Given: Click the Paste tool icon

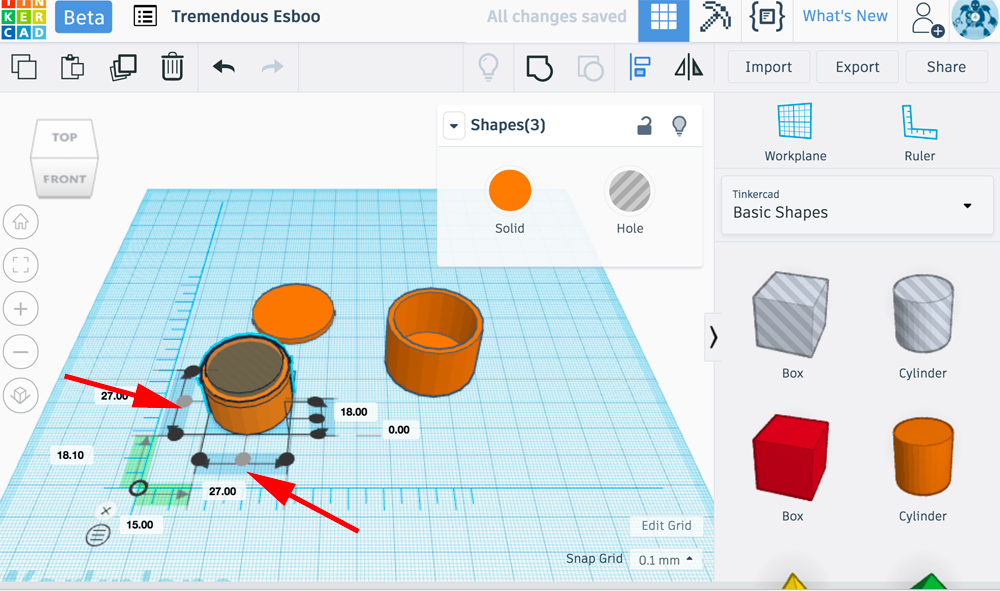Looking at the screenshot, I should [72, 67].
